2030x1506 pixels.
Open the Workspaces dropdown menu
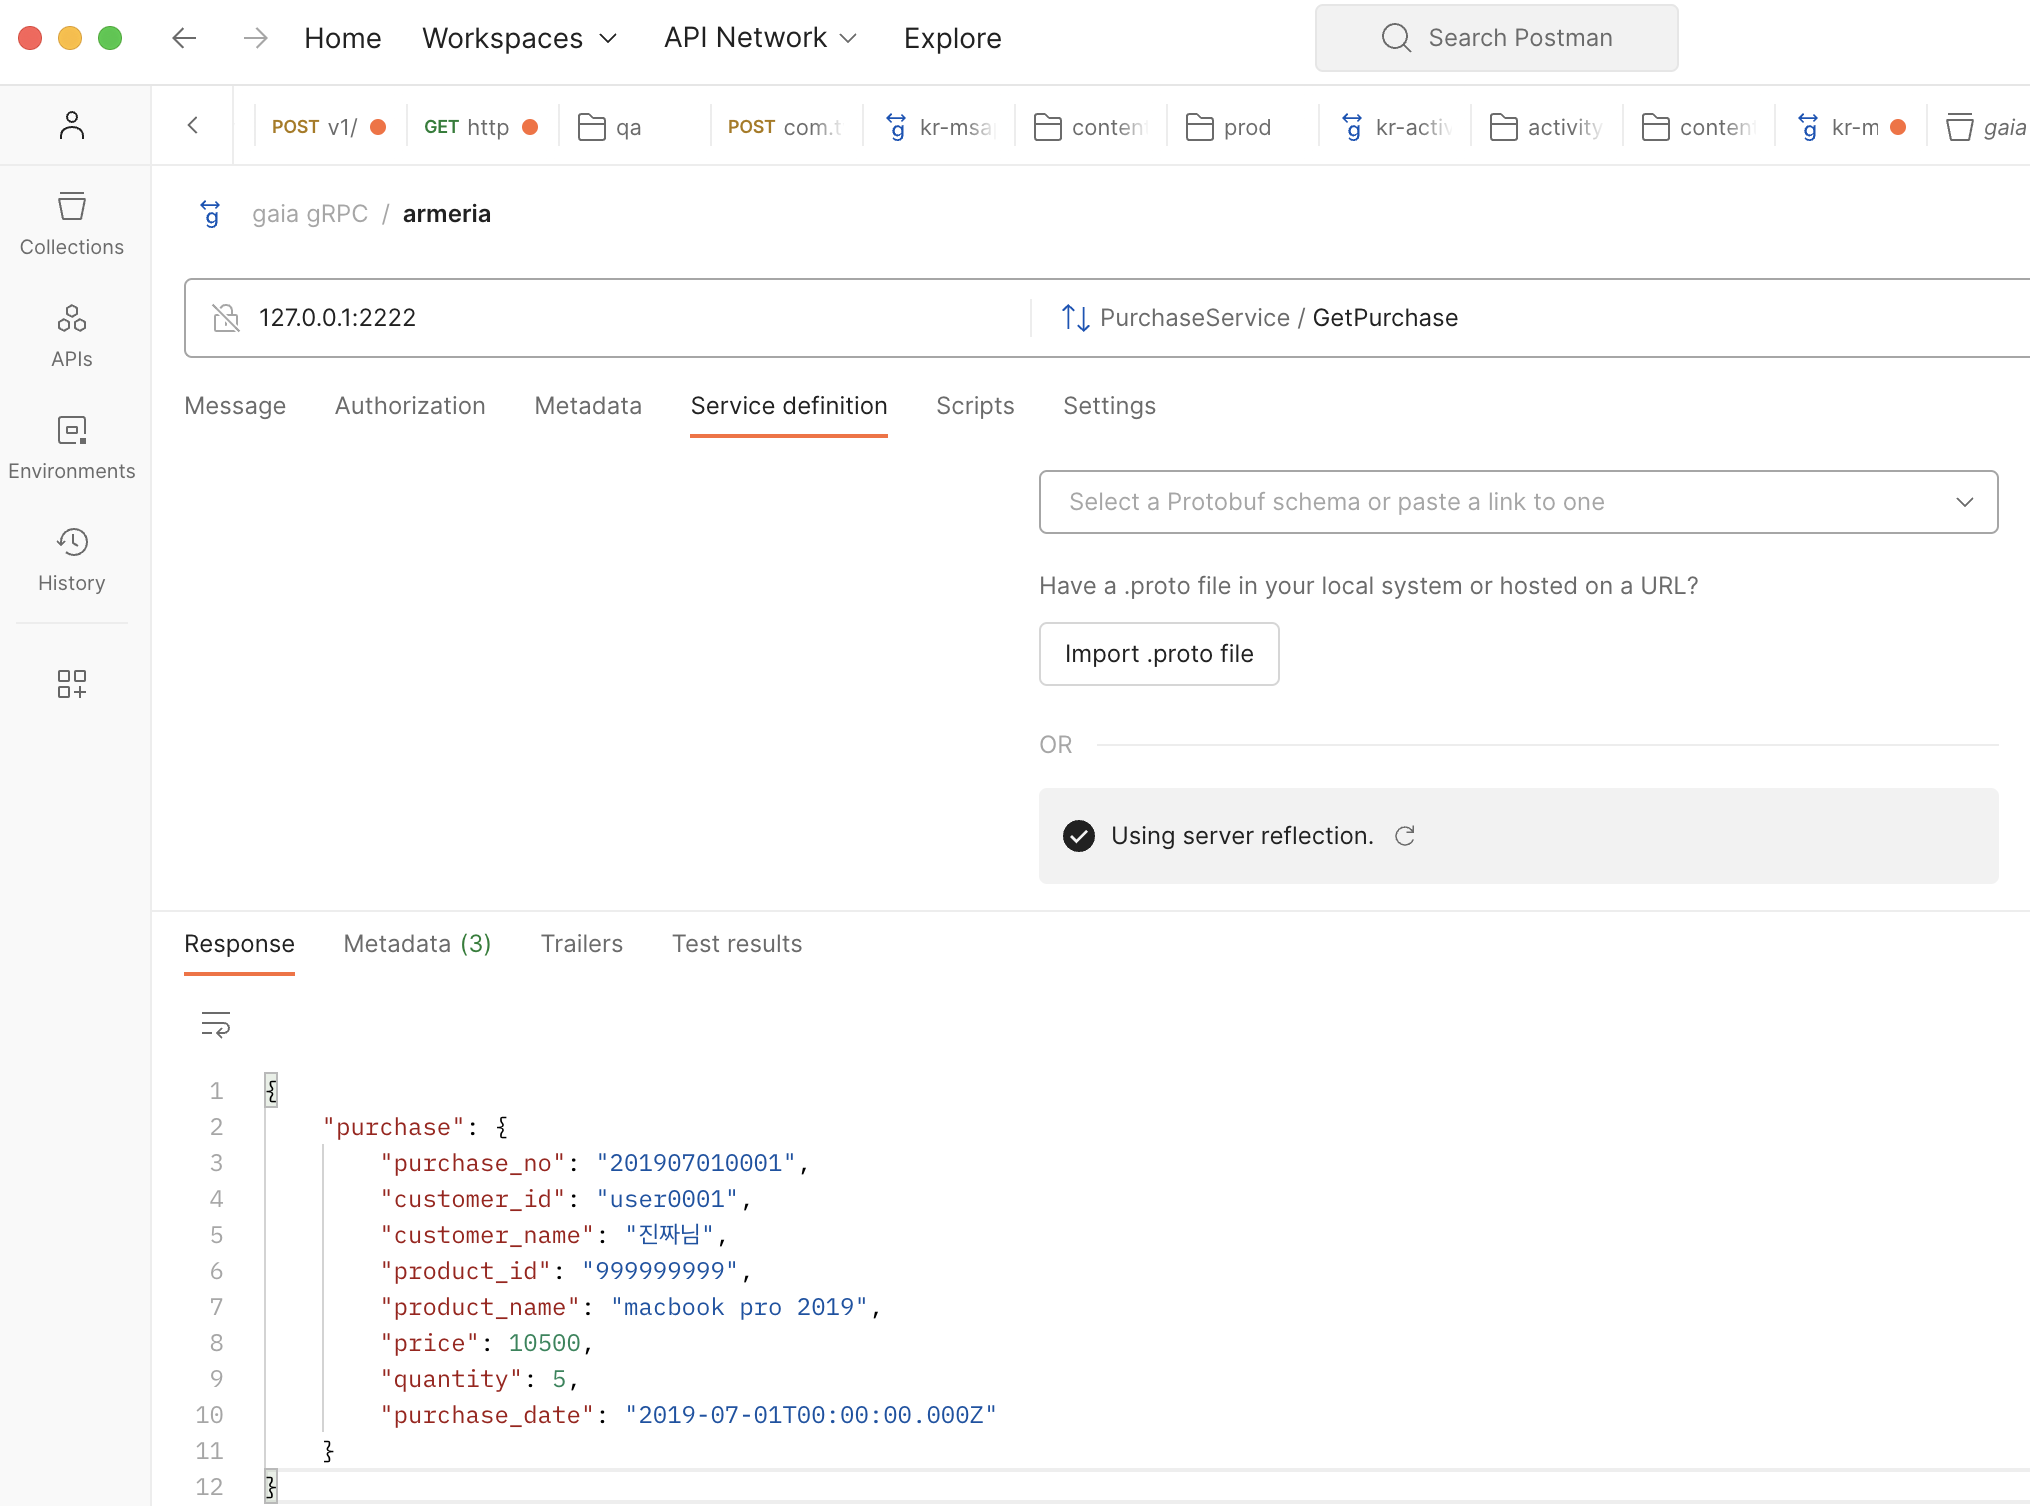(519, 38)
